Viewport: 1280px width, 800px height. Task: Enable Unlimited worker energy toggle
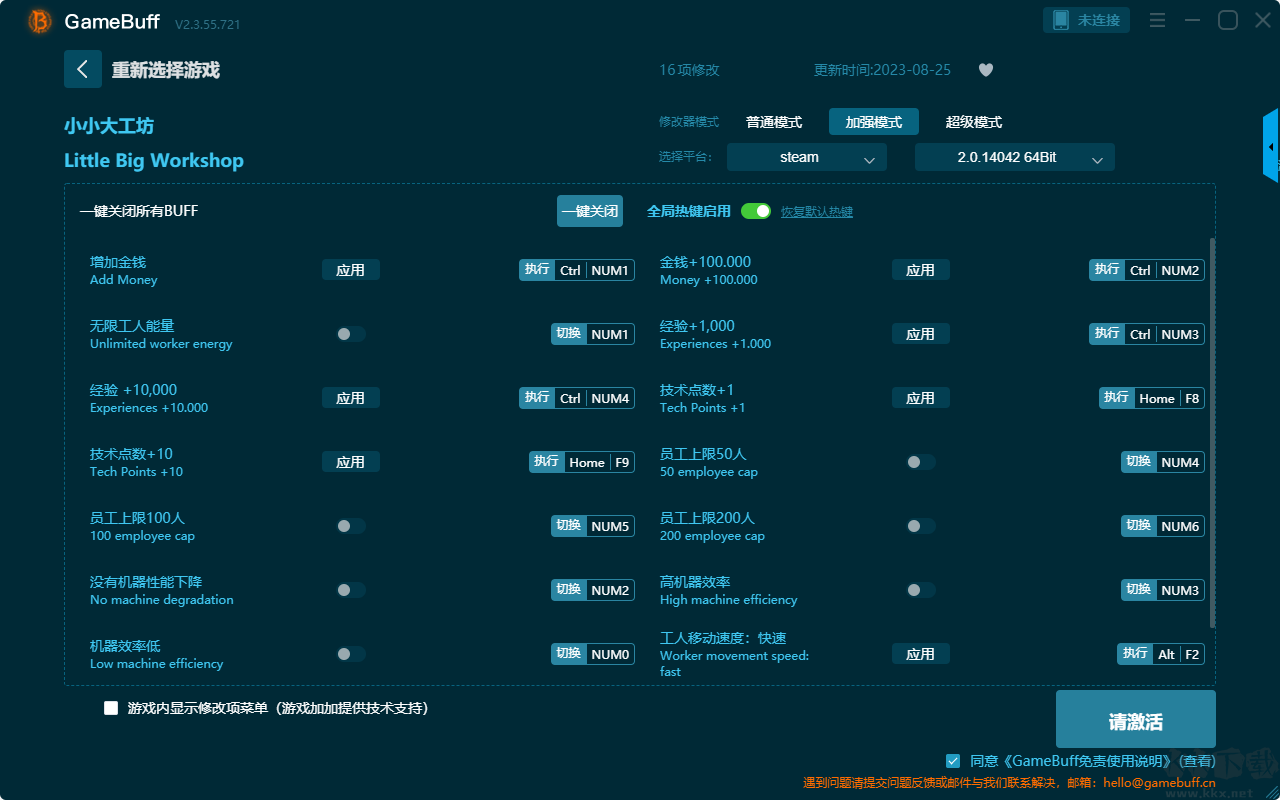click(x=351, y=334)
